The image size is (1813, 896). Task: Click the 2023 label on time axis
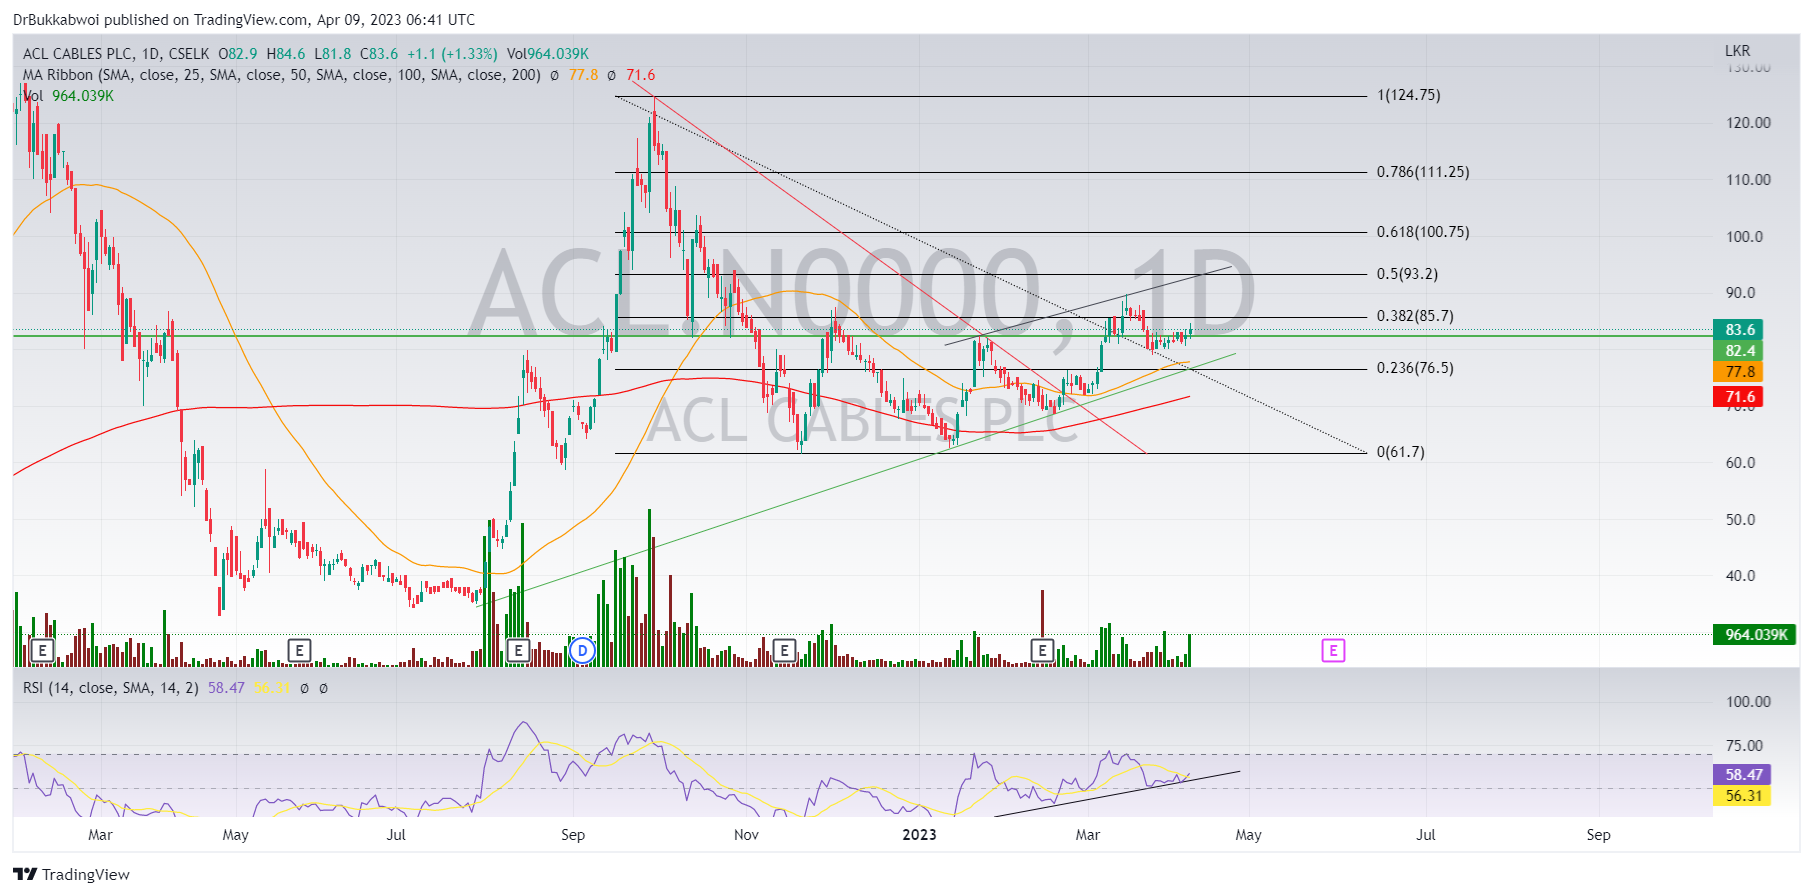[919, 835]
